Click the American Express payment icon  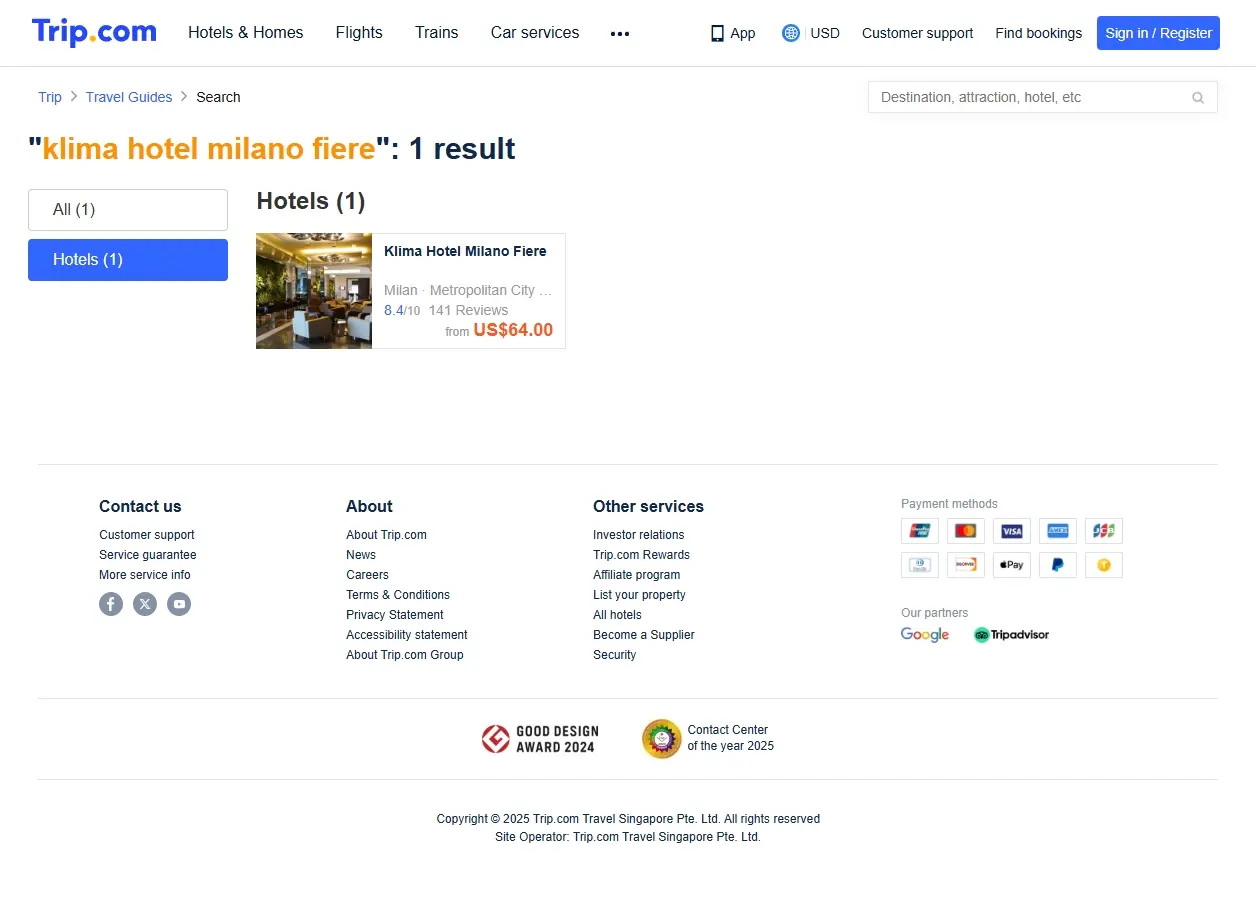click(x=1058, y=531)
